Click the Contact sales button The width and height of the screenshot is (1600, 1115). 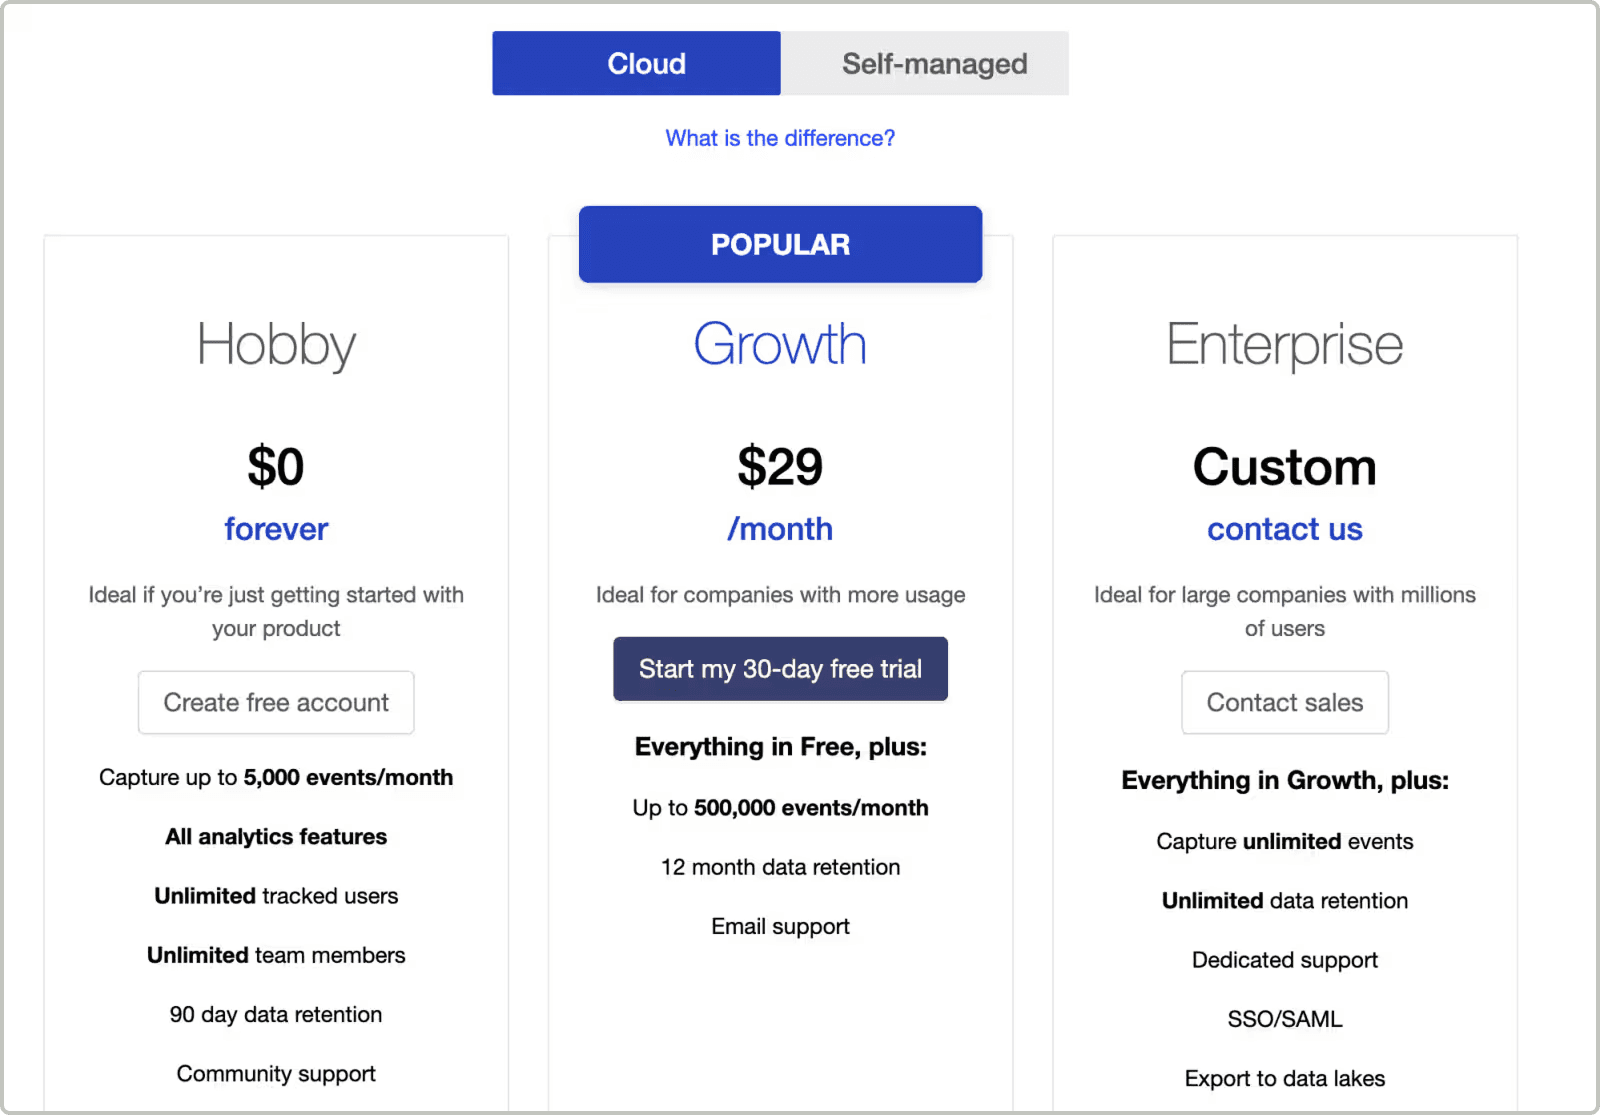coord(1284,702)
